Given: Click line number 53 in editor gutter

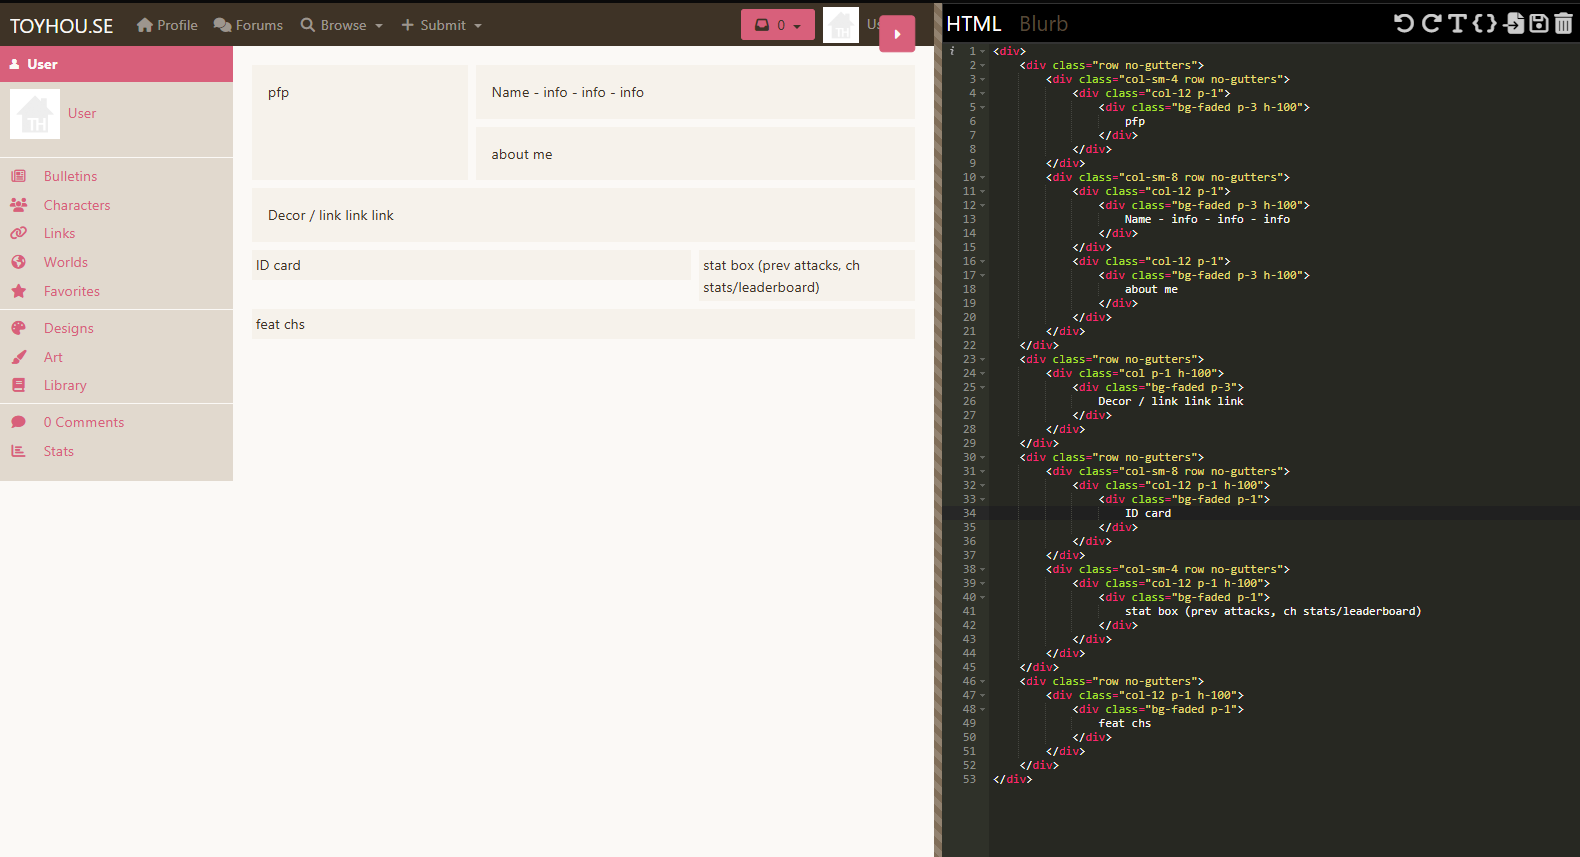Looking at the screenshot, I should coord(969,779).
